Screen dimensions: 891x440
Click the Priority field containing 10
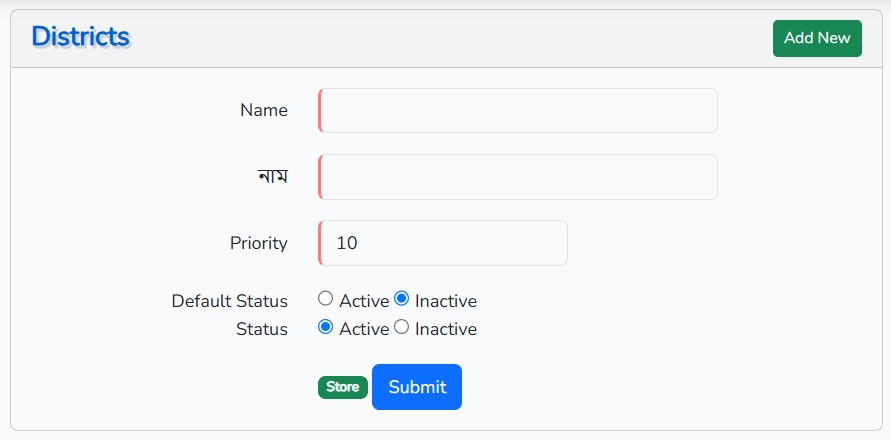(443, 243)
